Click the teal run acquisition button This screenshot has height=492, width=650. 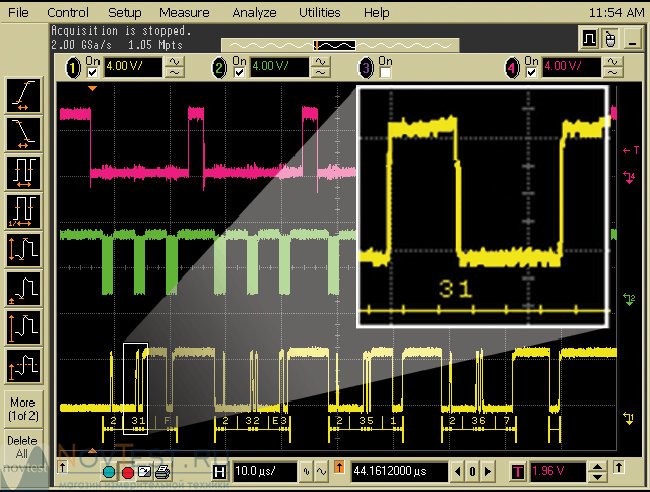point(109,471)
